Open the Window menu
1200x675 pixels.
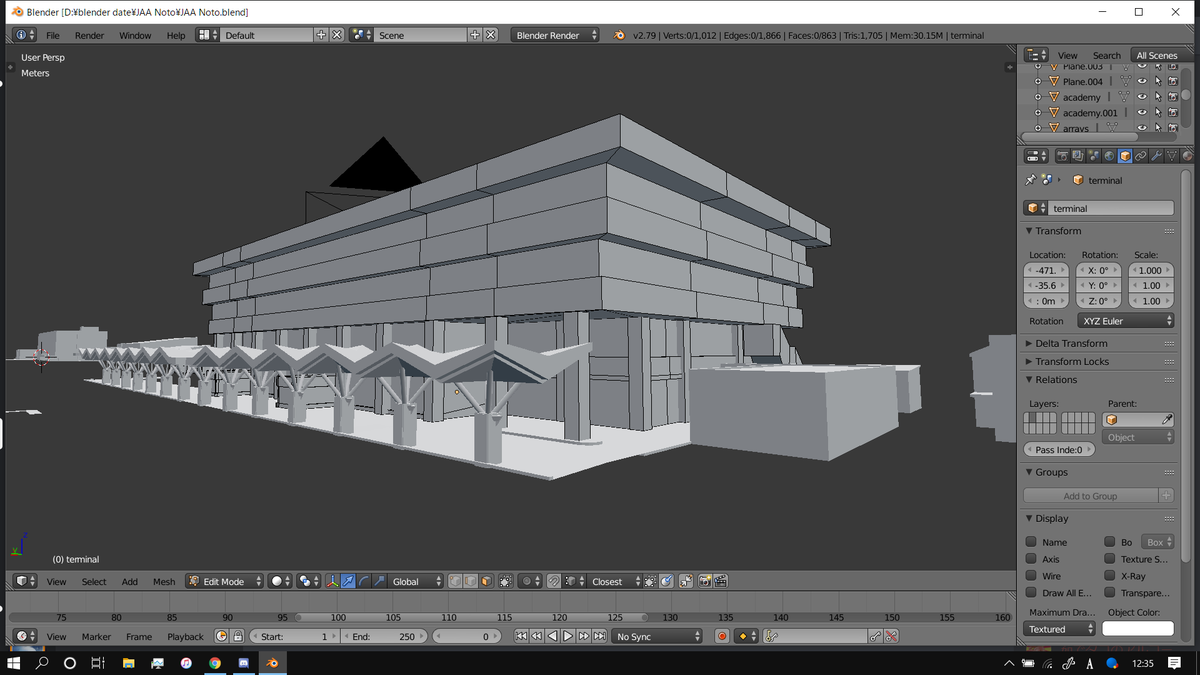(135, 35)
